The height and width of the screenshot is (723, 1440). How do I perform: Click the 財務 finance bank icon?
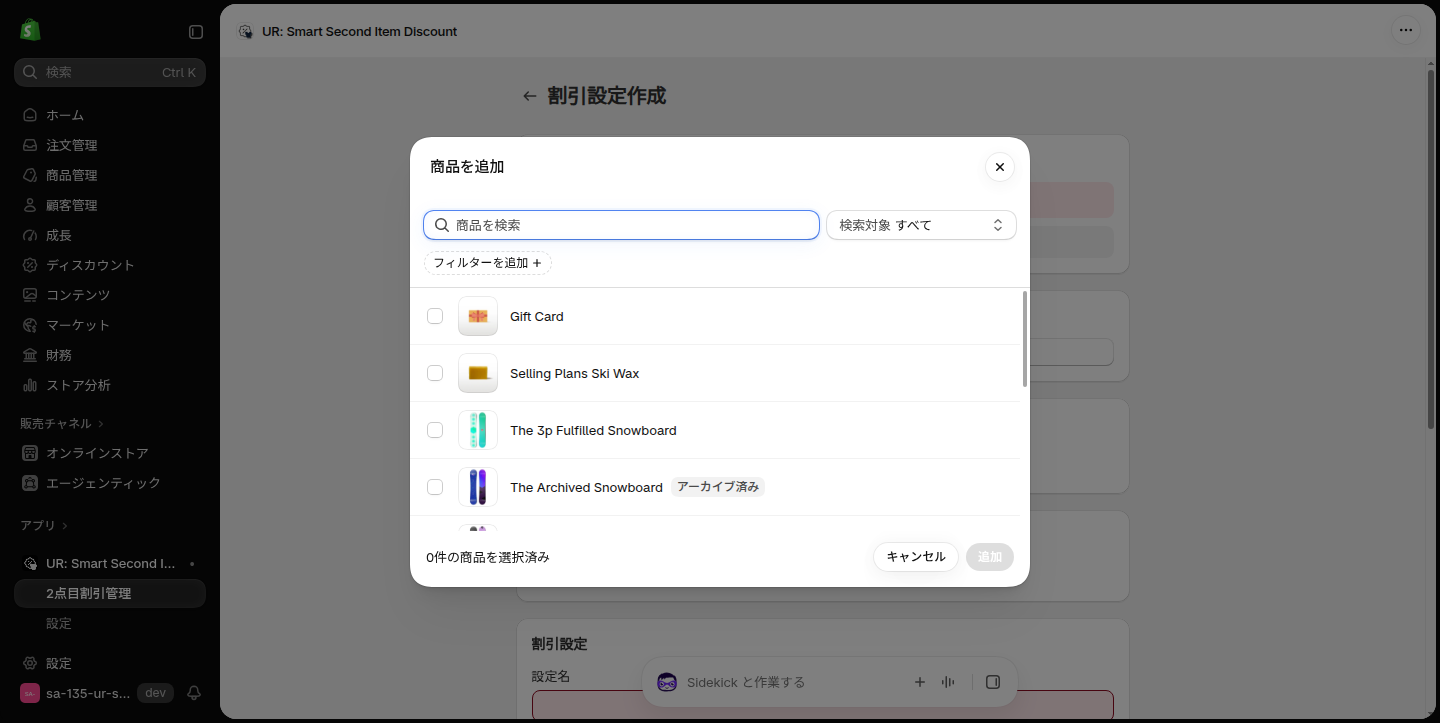(x=30, y=355)
